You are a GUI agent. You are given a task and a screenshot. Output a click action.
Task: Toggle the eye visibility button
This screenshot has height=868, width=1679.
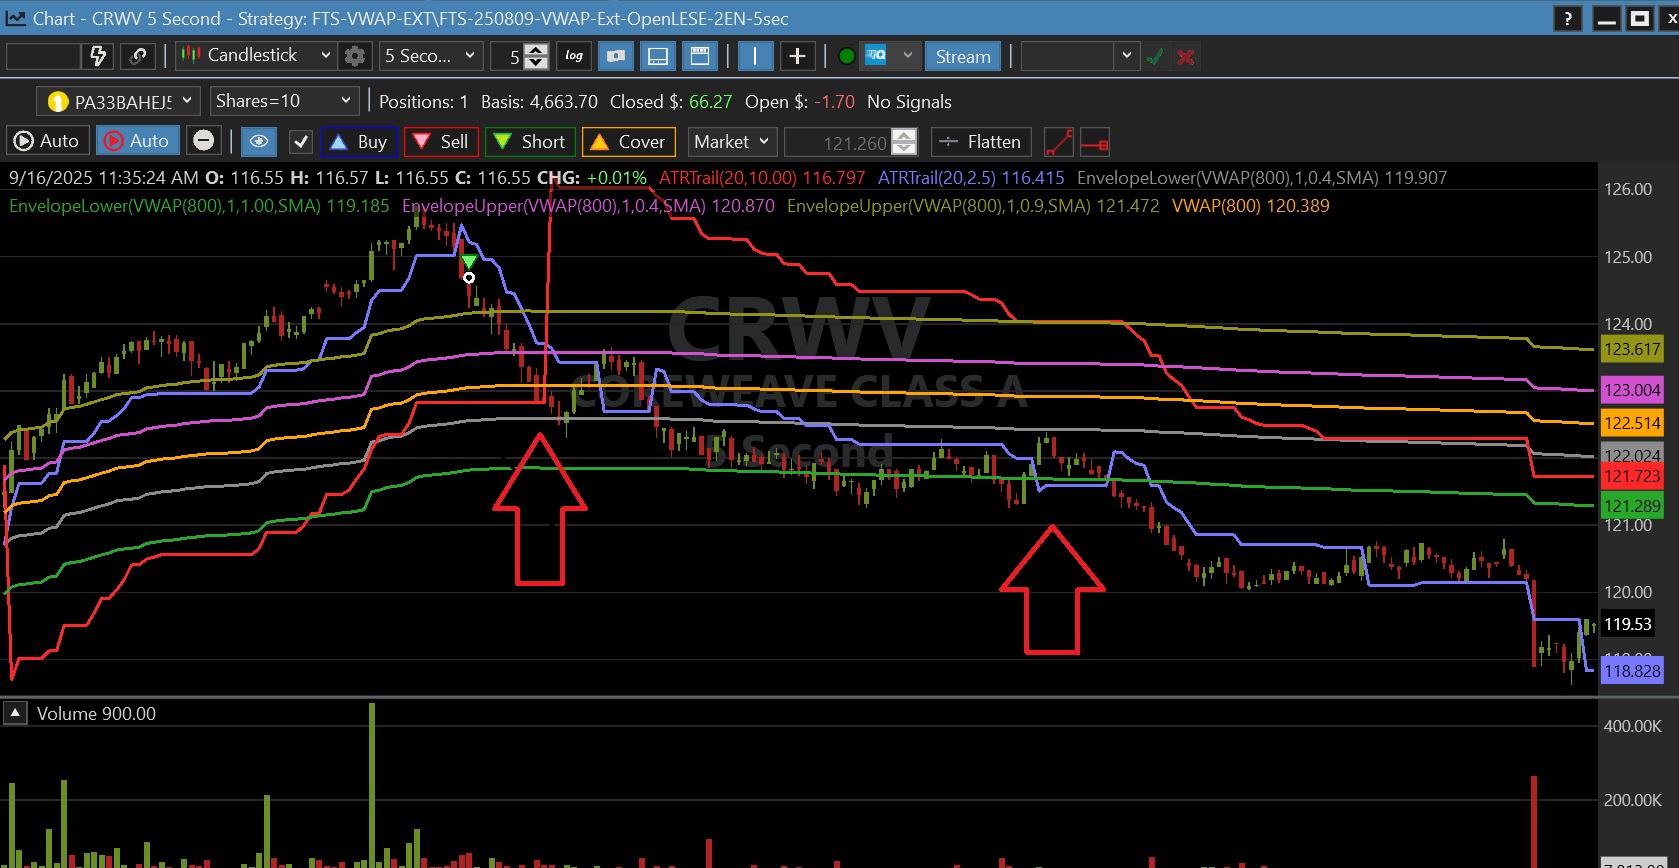[259, 141]
